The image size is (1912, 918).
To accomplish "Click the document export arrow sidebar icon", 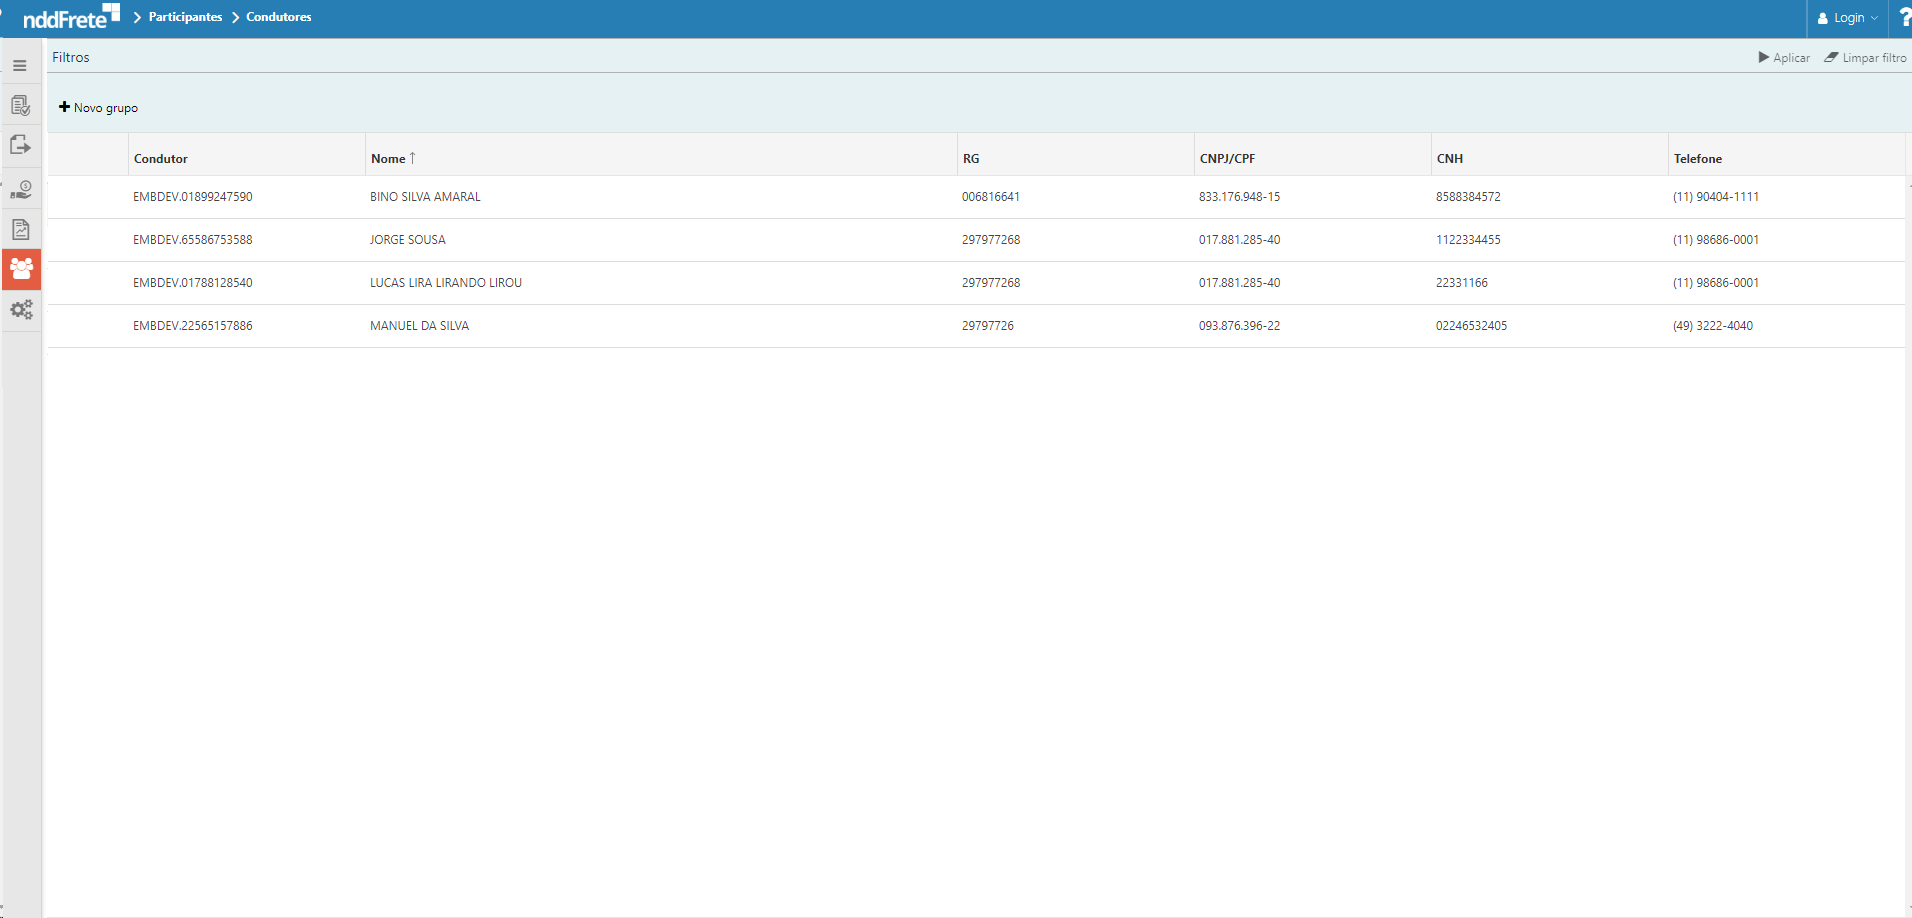I will 20,146.
